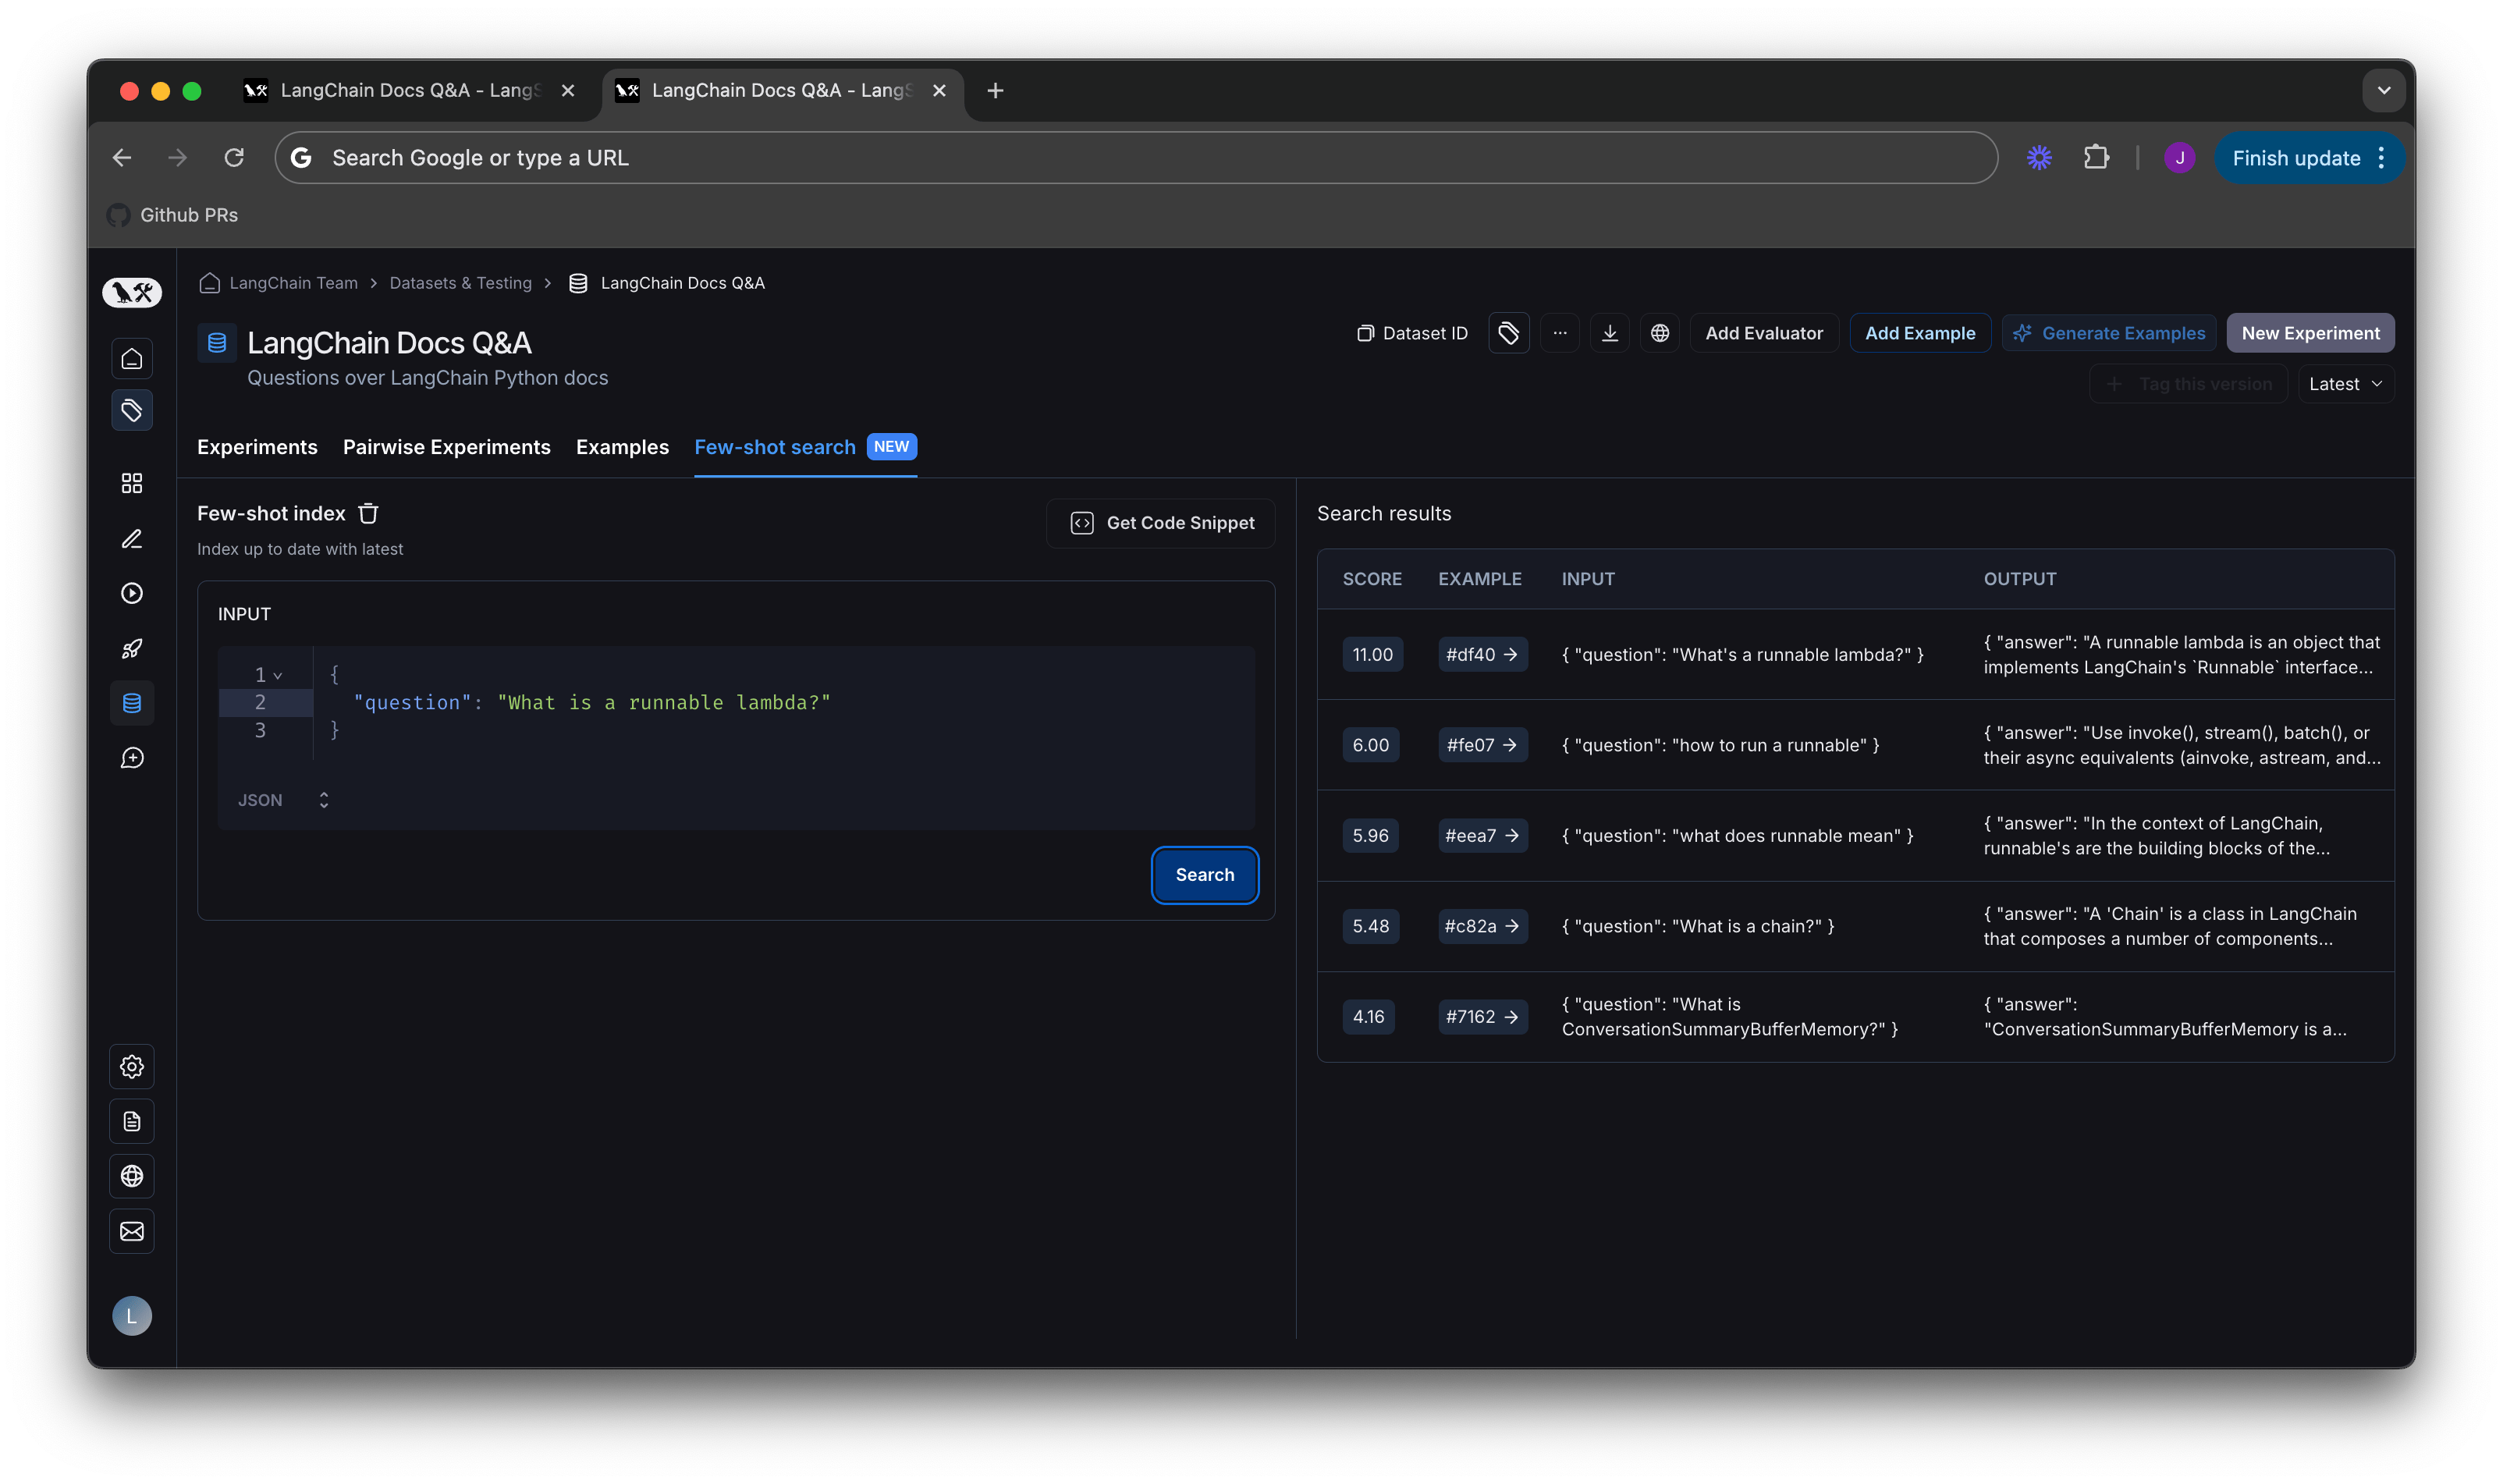Open the document icon in sidebar
This screenshot has width=2503, height=1484.
(x=132, y=1122)
